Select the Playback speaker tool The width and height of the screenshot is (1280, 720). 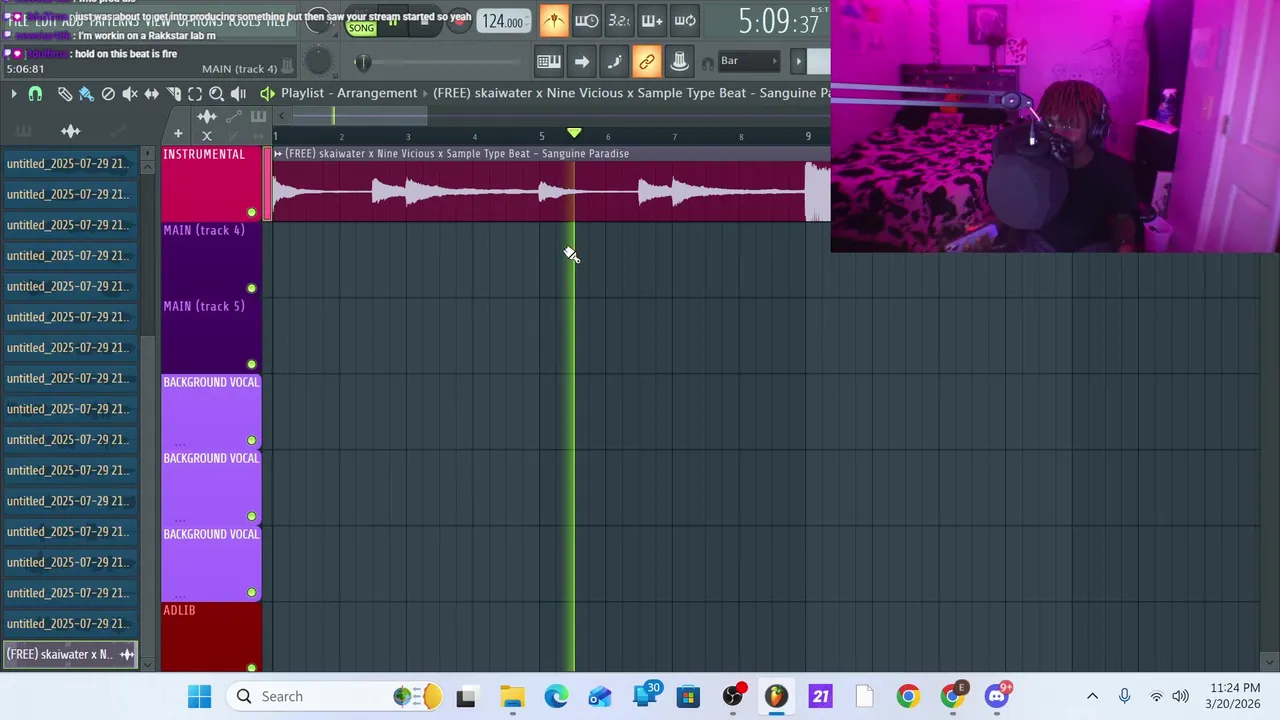(238, 94)
